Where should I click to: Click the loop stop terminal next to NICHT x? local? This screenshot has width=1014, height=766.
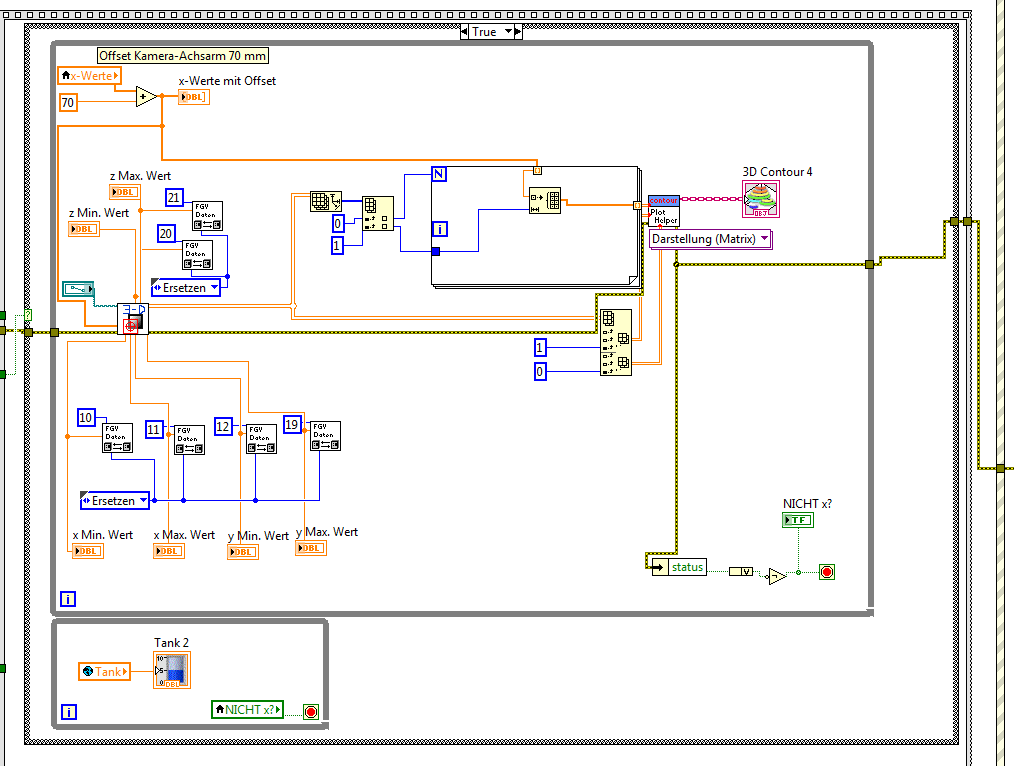point(311,712)
